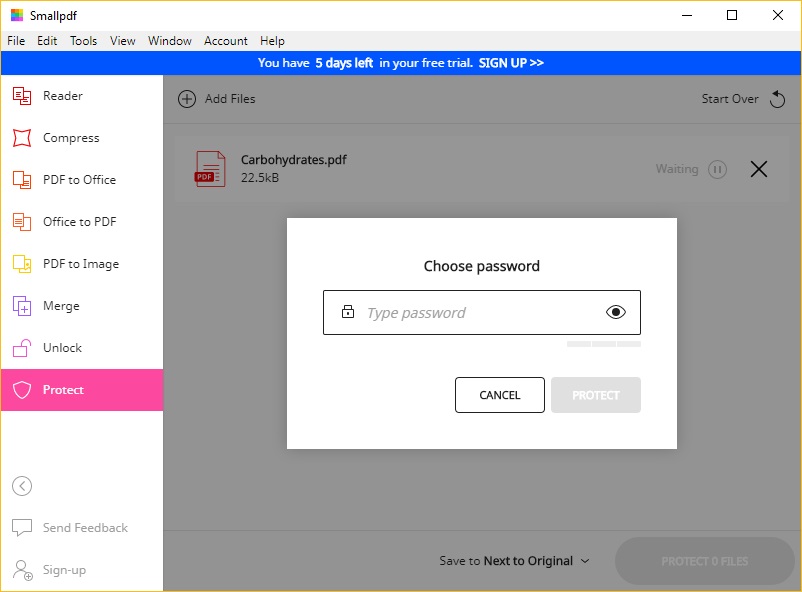This screenshot has width=802, height=592.
Task: Select the Compress tool in the sidebar
Action: [68, 137]
